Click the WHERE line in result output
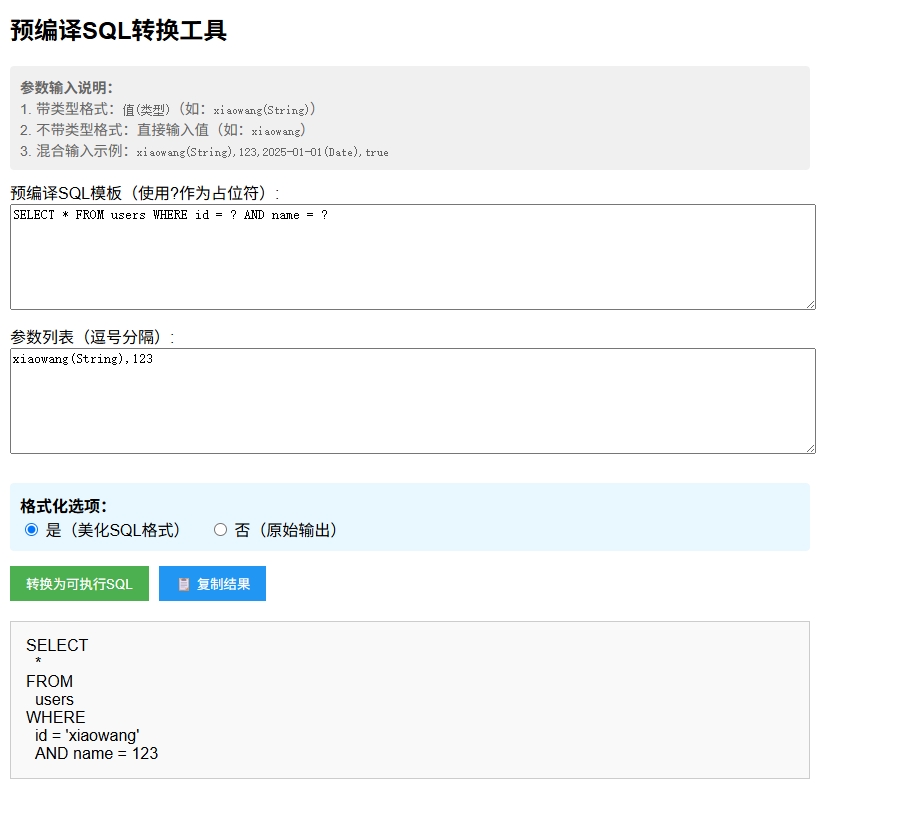Viewport: 898px width, 817px height. [56, 717]
